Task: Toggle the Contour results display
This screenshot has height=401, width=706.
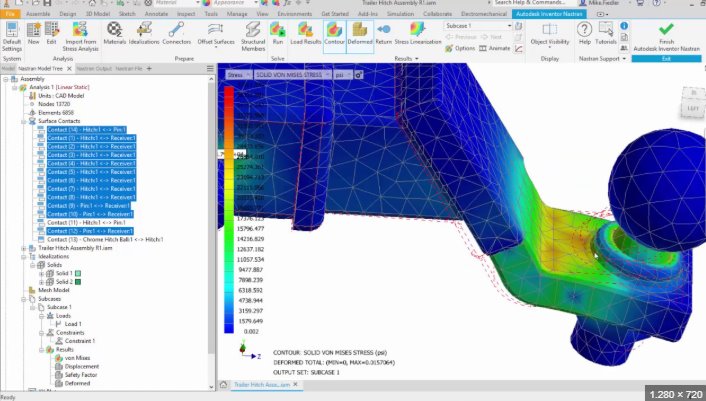Action: (x=334, y=35)
